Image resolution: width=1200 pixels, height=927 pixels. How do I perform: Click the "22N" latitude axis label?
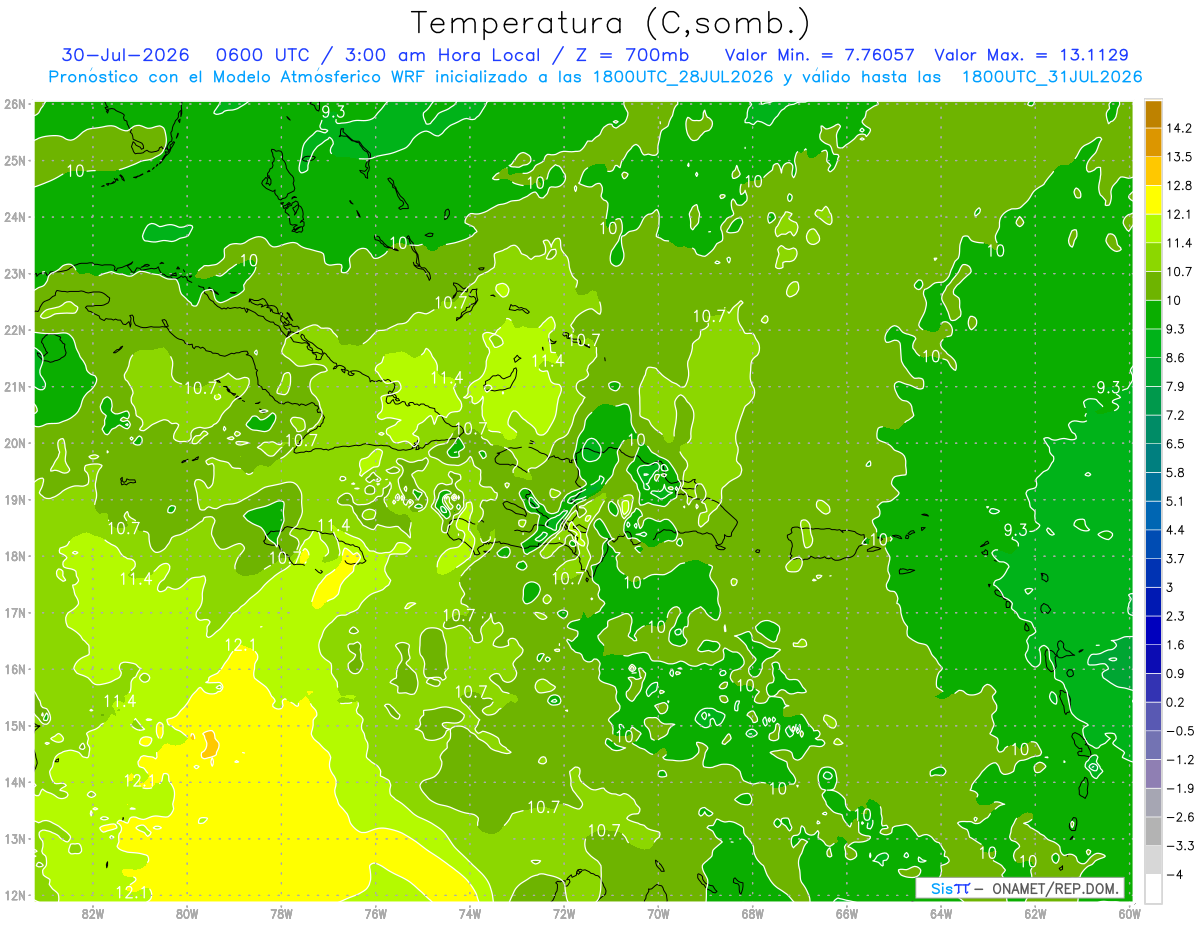pyautogui.click(x=15, y=330)
